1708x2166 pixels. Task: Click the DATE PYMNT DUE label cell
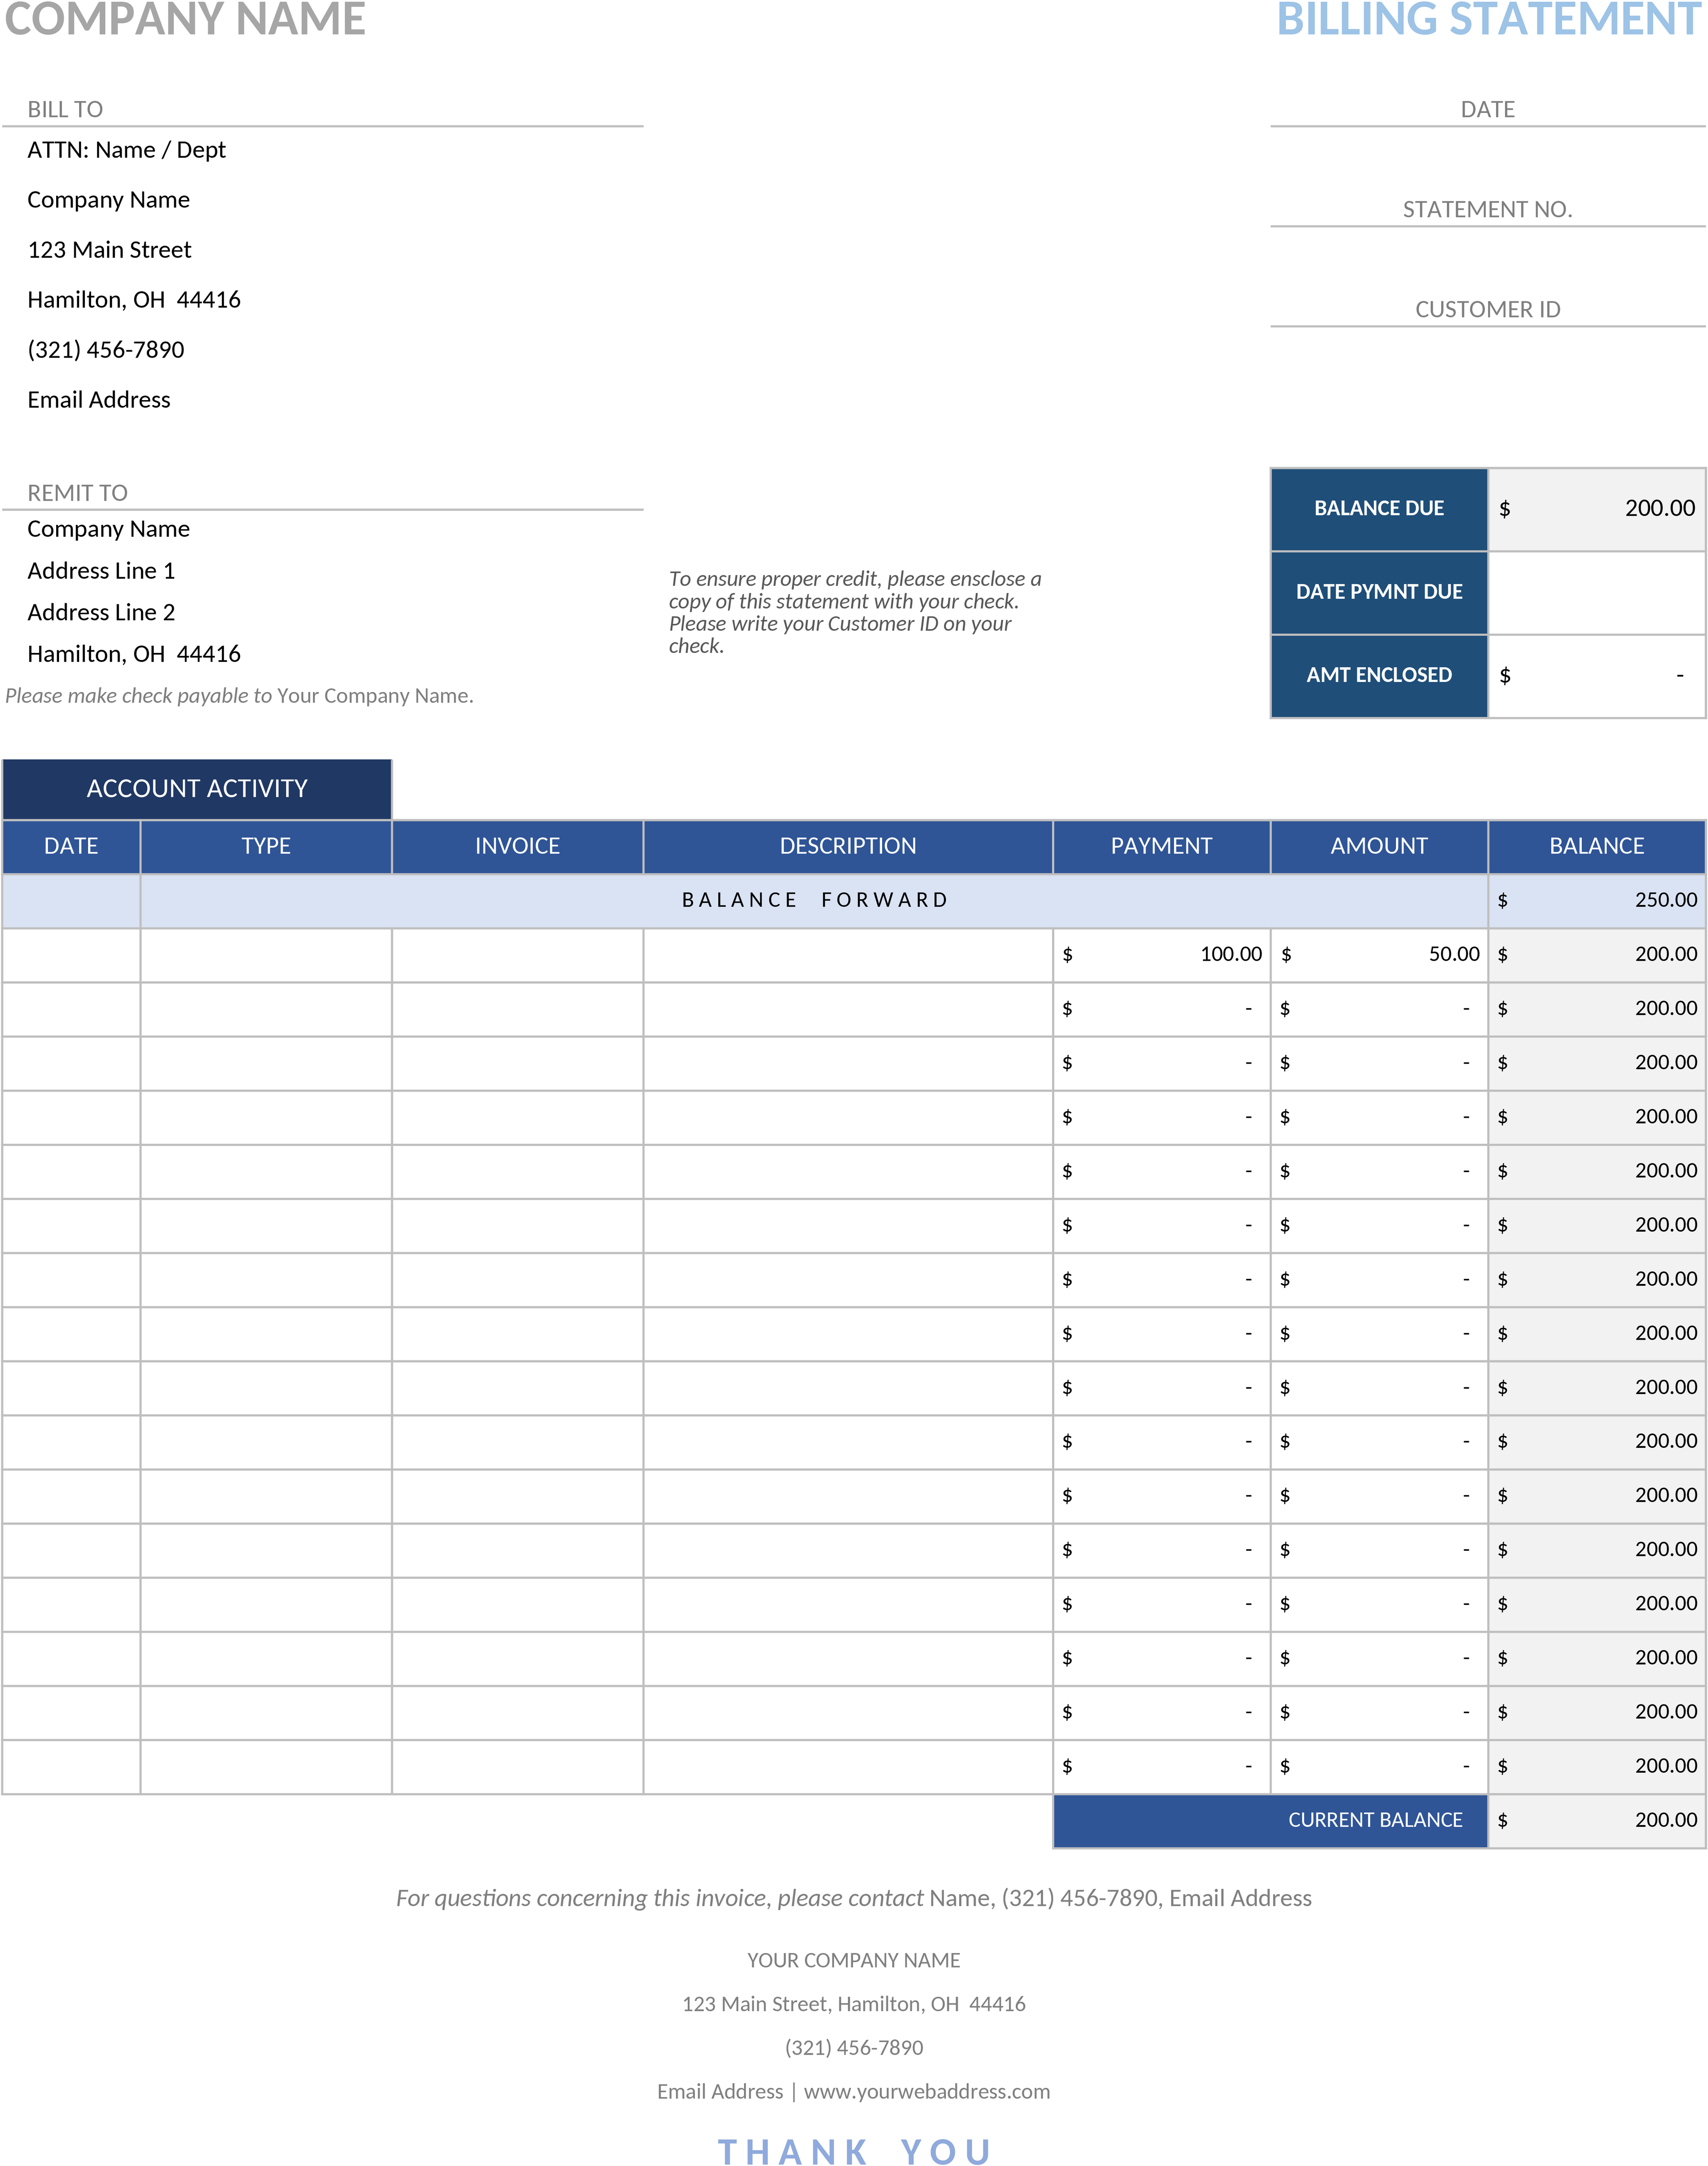(1379, 592)
